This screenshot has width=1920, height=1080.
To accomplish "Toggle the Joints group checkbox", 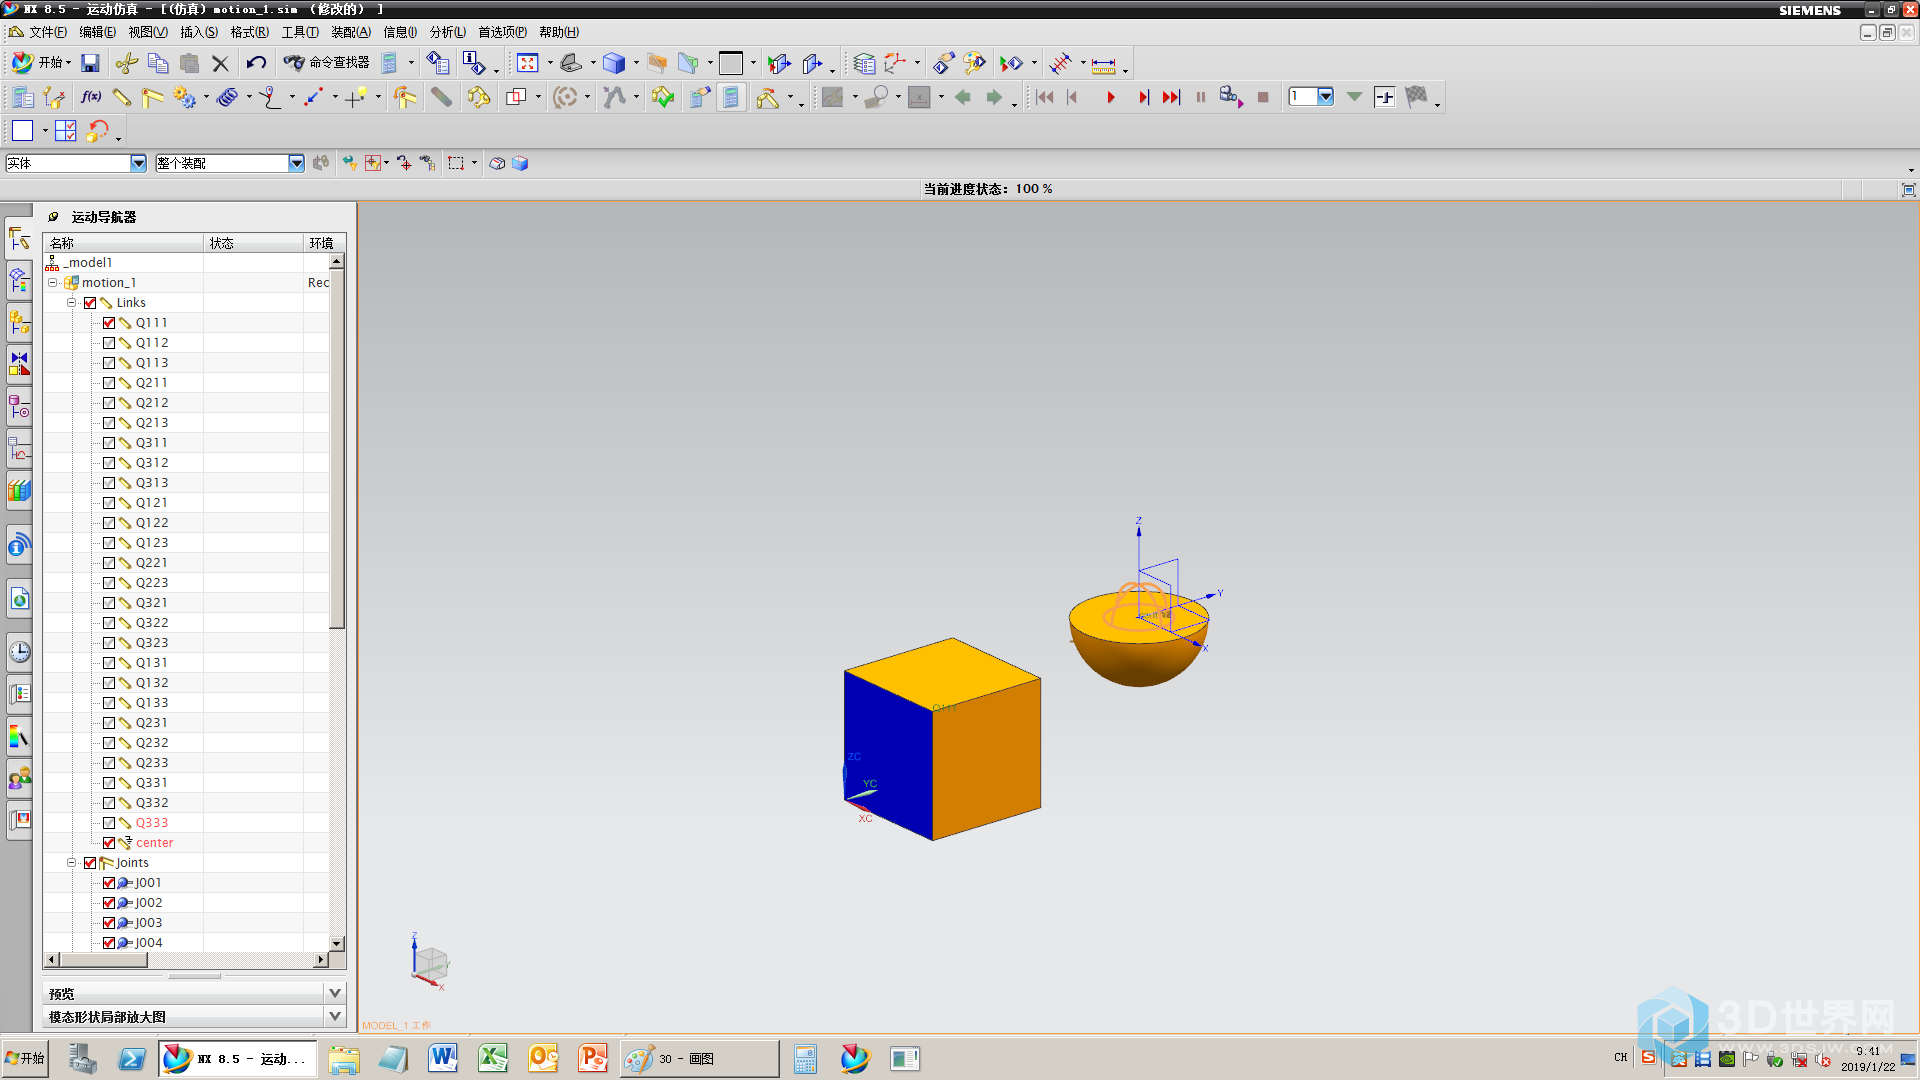I will coord(90,863).
